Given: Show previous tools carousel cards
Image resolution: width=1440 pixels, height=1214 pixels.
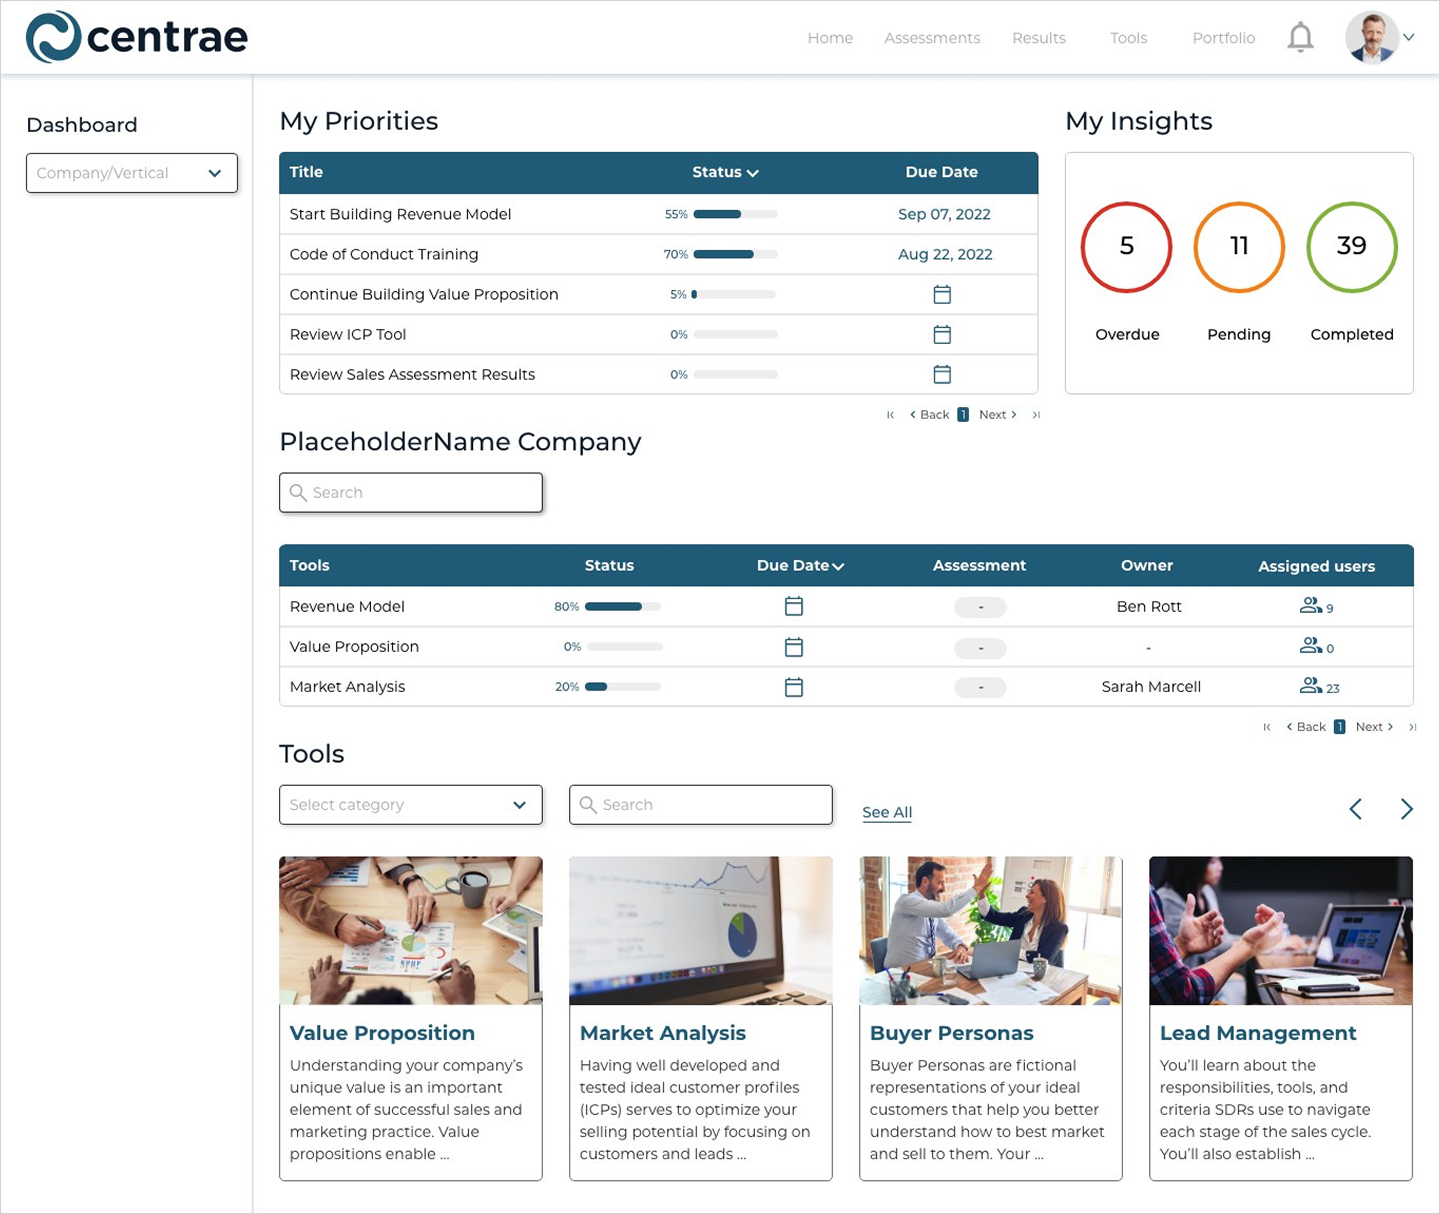Looking at the screenshot, I should point(1356,809).
